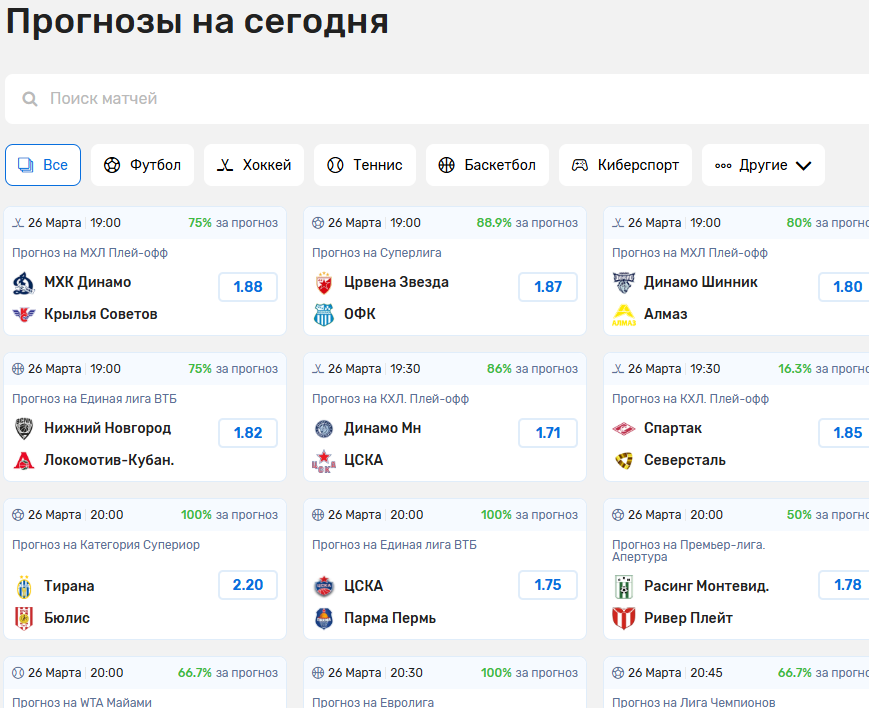
Task: Click the gamepad icon on the Киберспорт filter
Action: point(581,164)
